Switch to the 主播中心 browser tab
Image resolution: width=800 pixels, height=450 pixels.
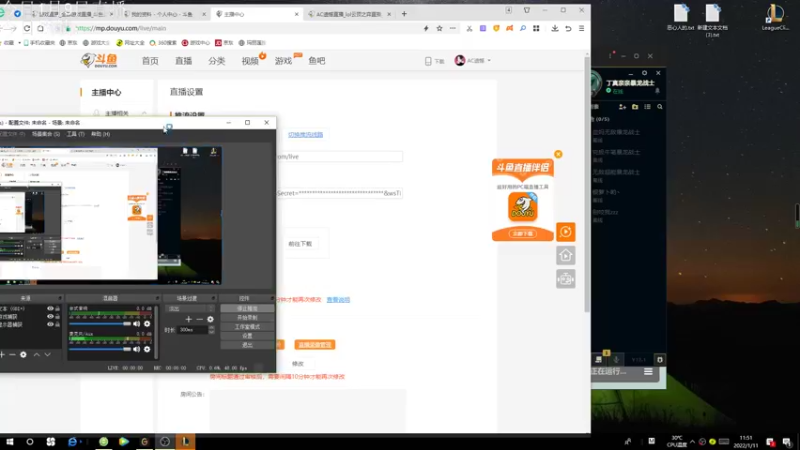point(257,14)
